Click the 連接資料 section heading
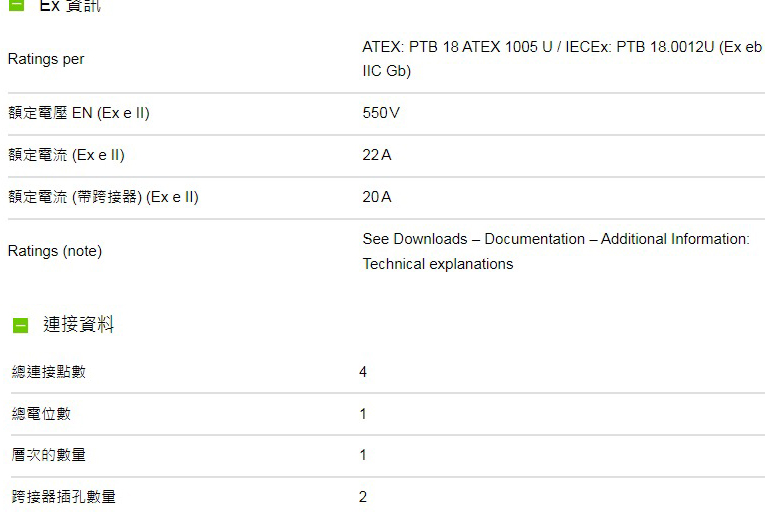Image resolution: width=765 pixels, height=527 pixels. 79,324
